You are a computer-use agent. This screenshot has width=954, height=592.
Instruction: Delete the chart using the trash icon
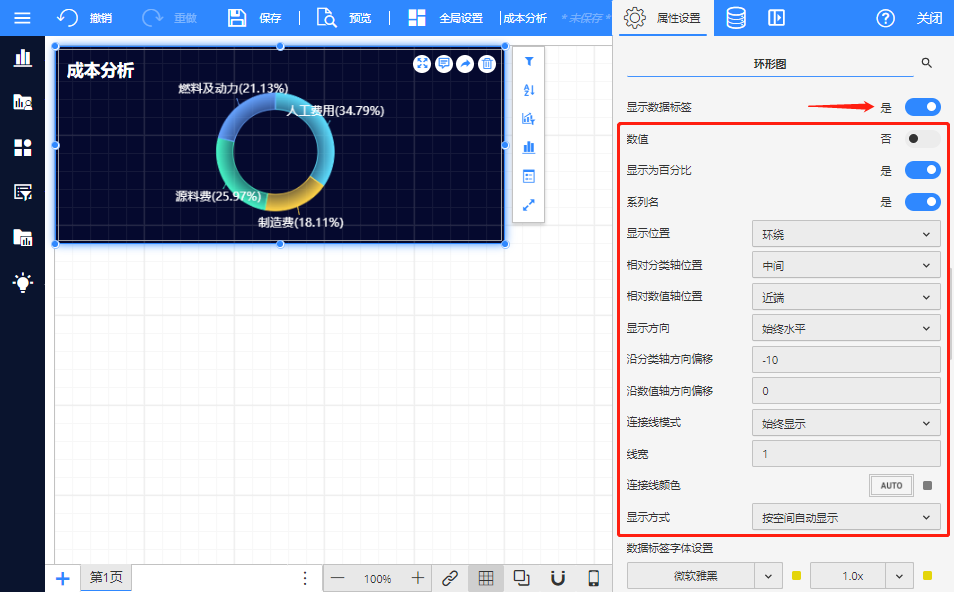487,64
